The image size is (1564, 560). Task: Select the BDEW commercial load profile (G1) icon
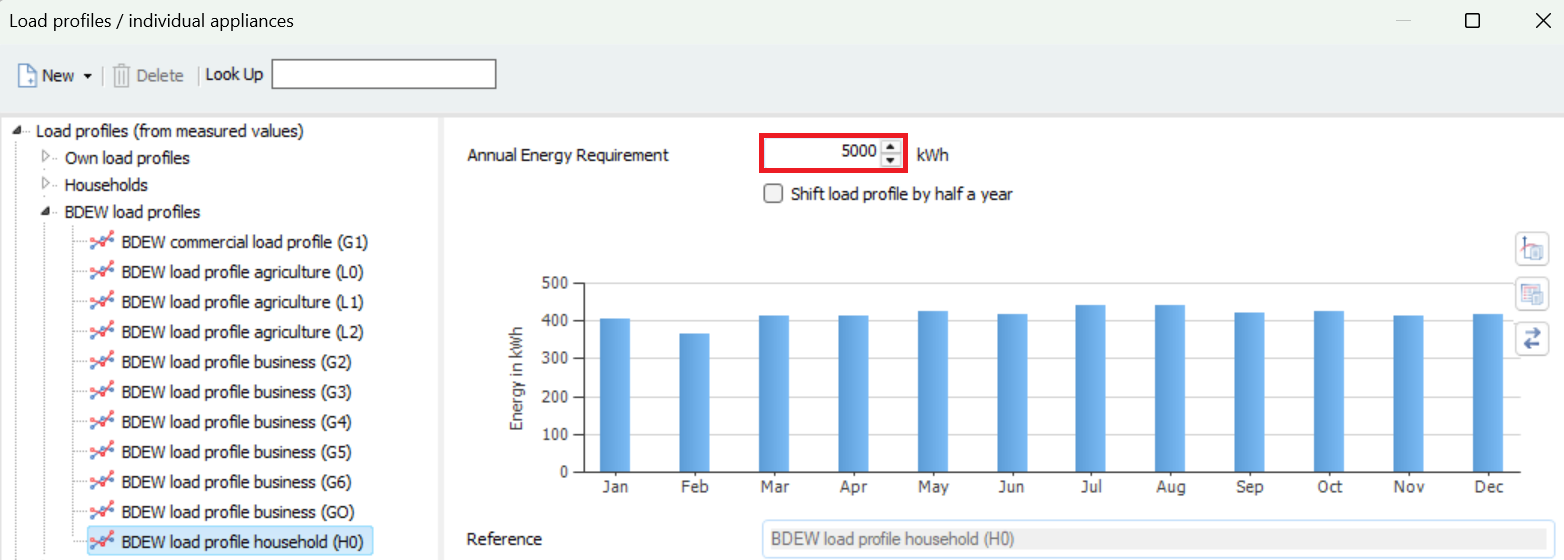(101, 242)
